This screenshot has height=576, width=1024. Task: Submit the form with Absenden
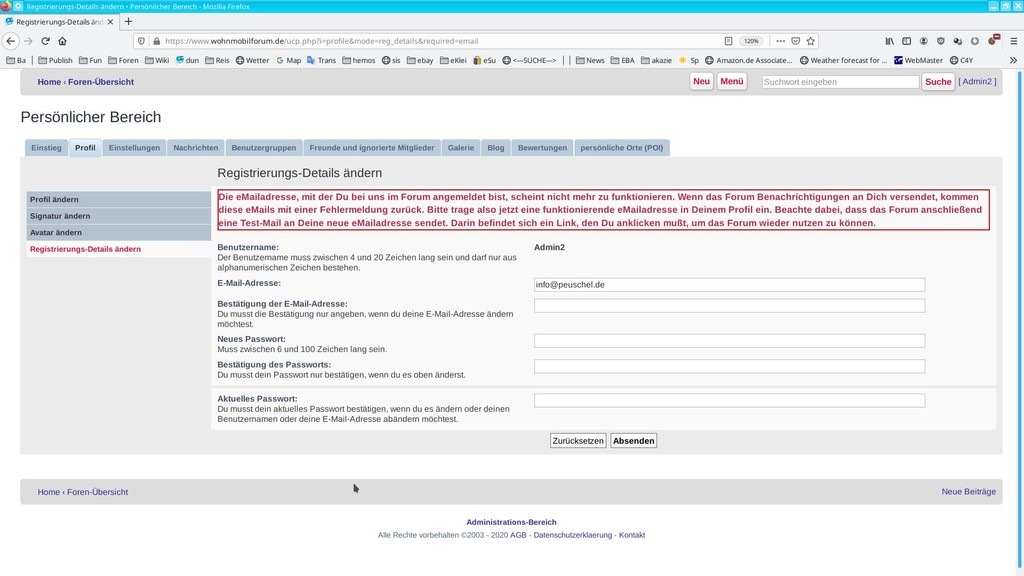pos(633,441)
